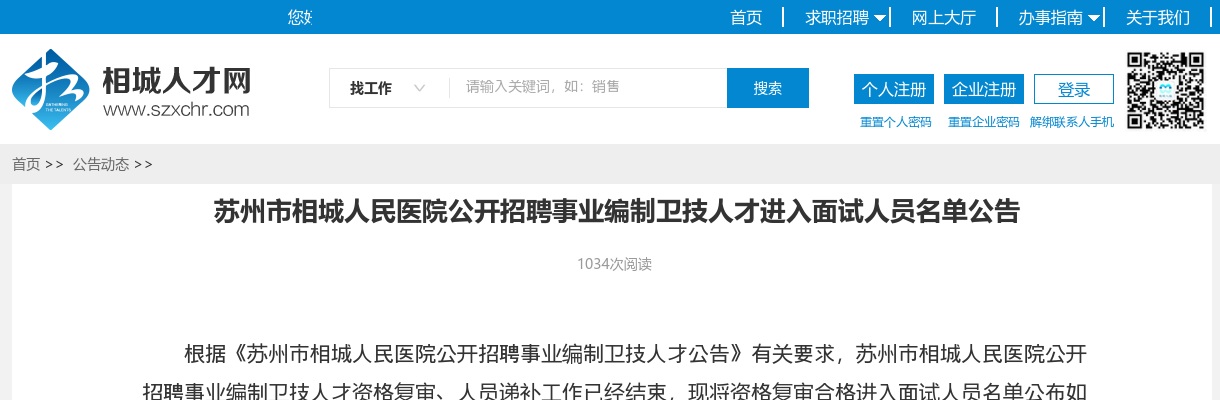Open the 网上大厅 menu item
The width and height of the screenshot is (1220, 400).
tap(943, 17)
